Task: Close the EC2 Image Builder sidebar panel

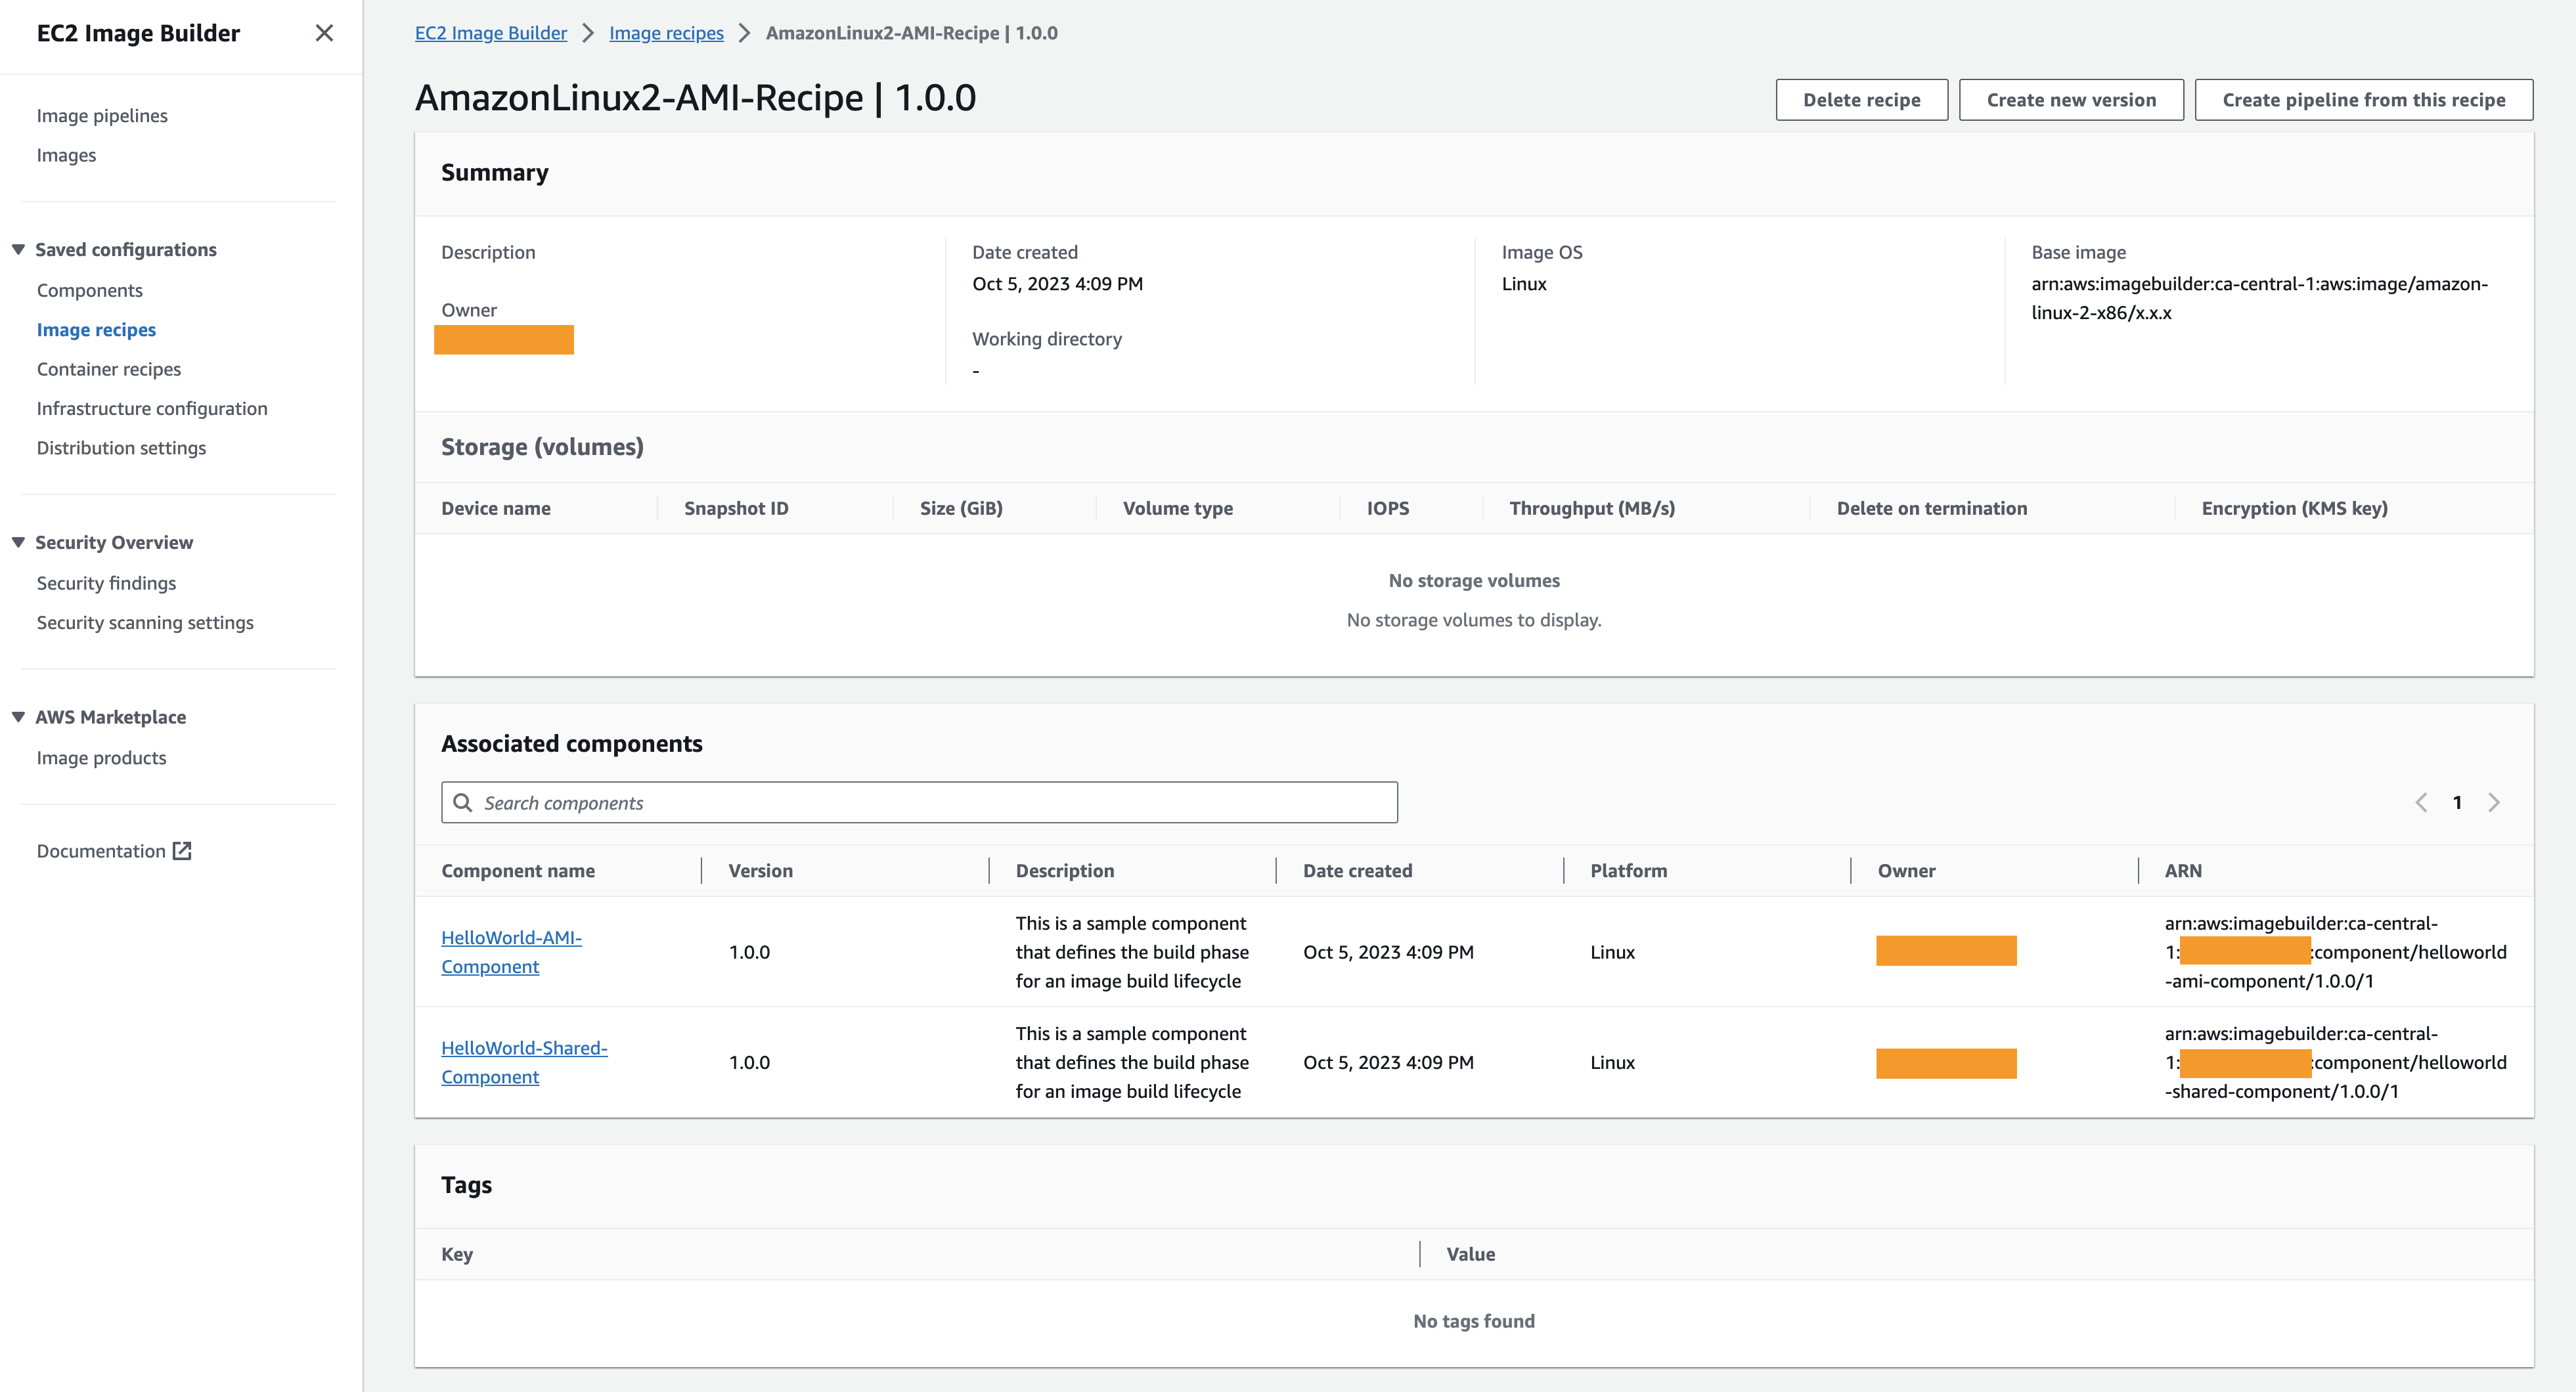Action: pos(324,33)
